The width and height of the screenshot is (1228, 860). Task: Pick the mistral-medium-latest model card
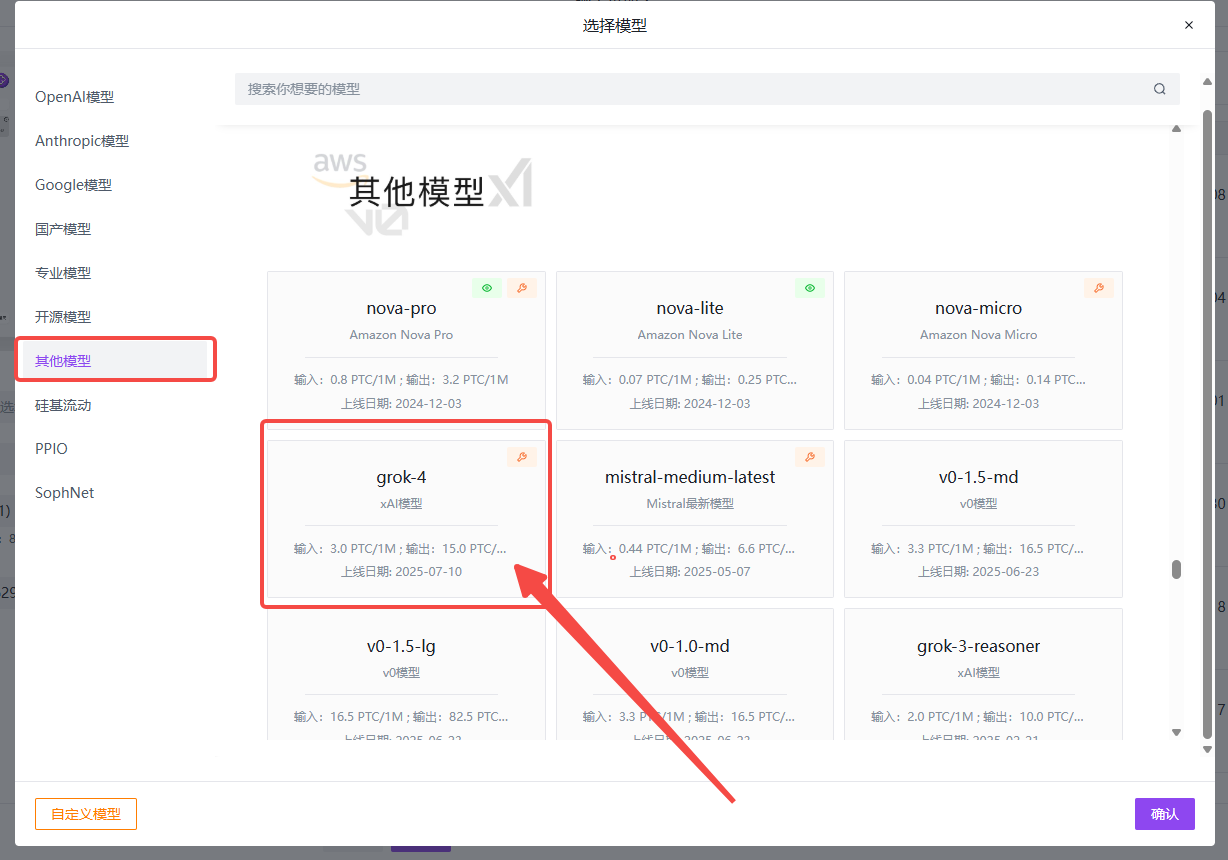(x=695, y=519)
